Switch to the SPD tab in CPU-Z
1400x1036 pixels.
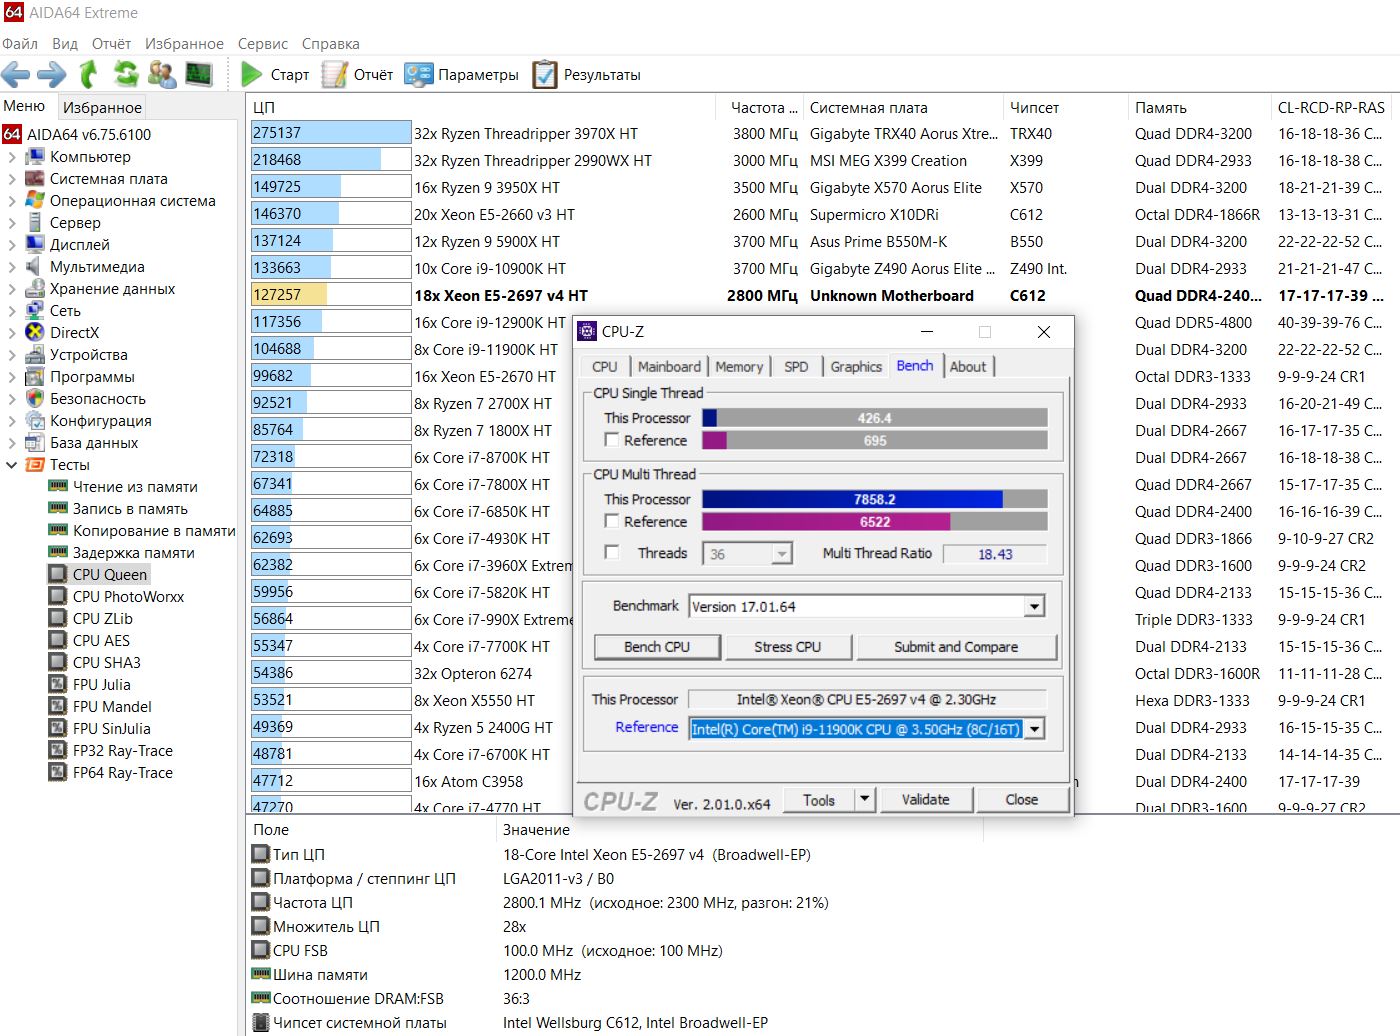pos(796,367)
